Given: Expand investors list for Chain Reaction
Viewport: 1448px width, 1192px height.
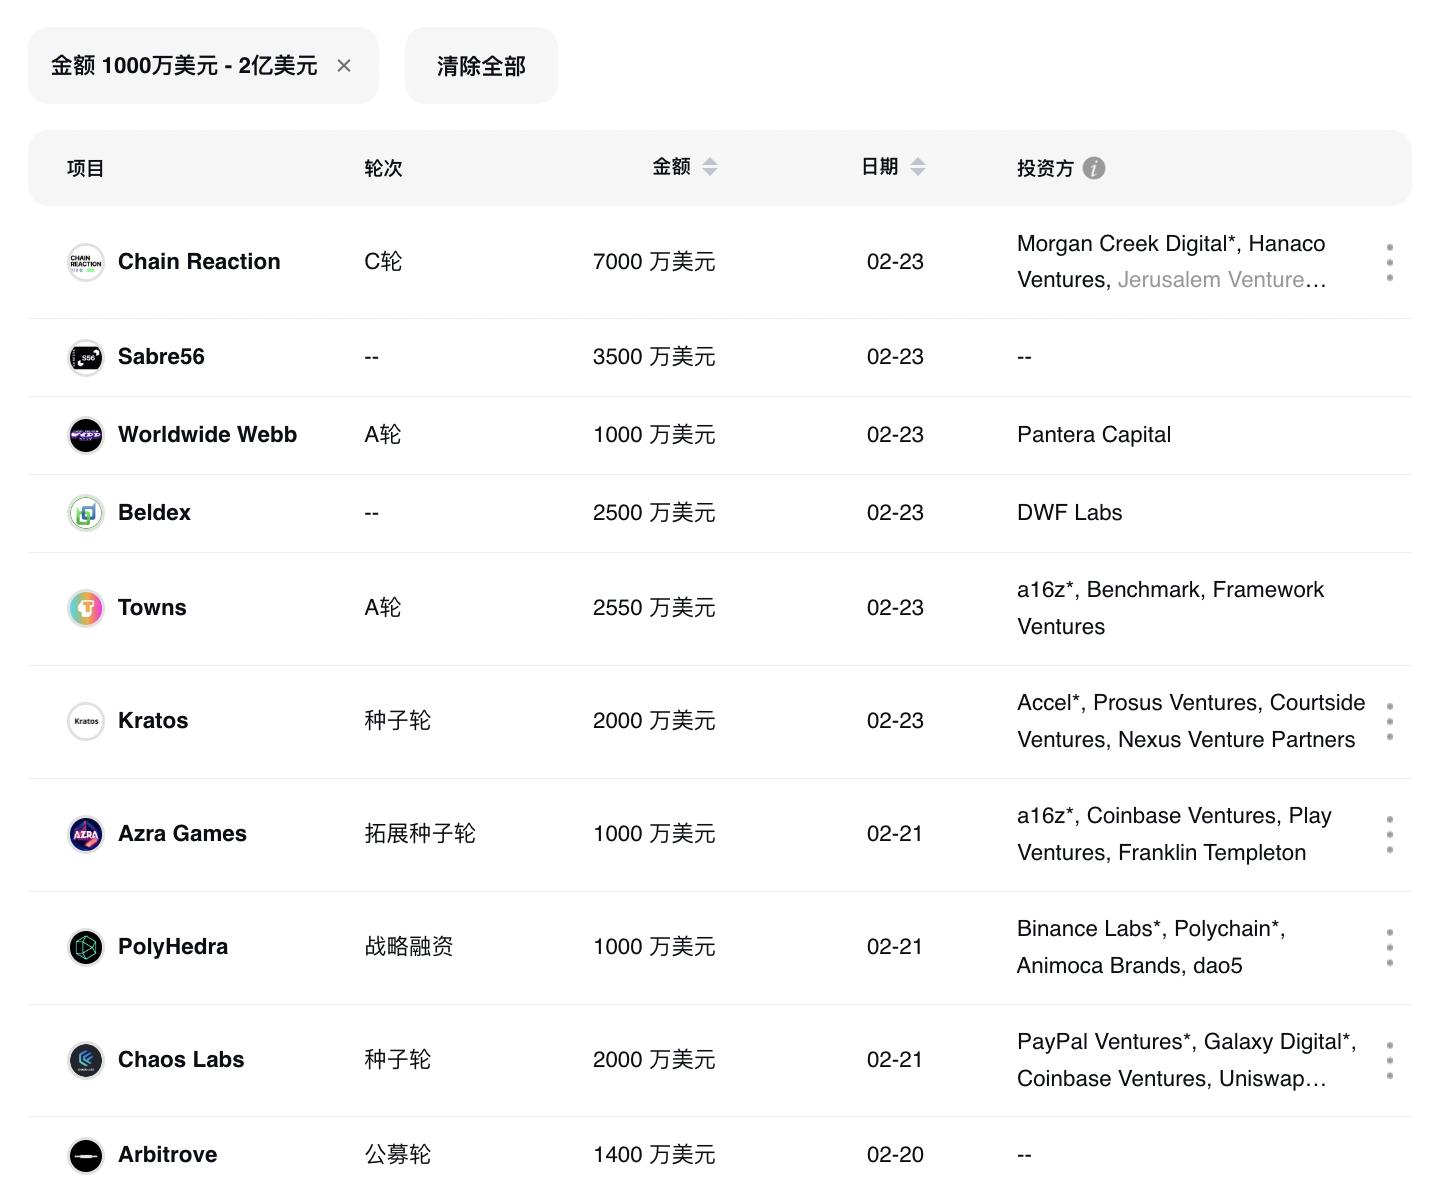Looking at the screenshot, I should (1389, 262).
